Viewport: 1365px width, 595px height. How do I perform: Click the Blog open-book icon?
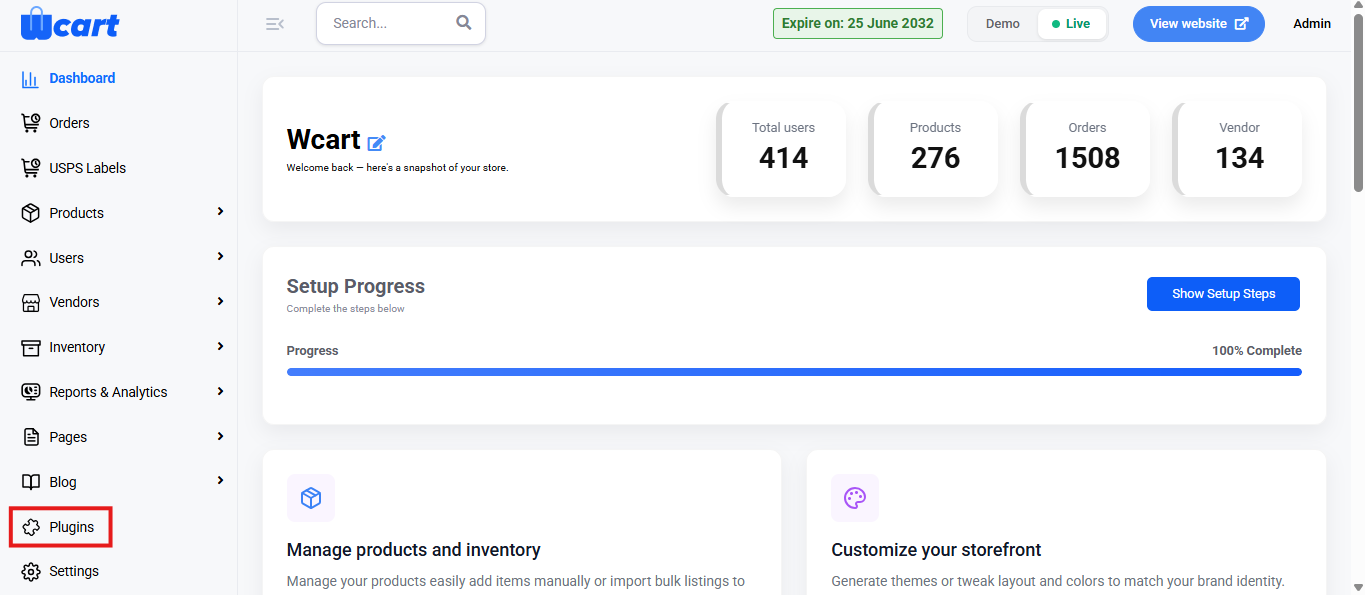click(x=31, y=482)
